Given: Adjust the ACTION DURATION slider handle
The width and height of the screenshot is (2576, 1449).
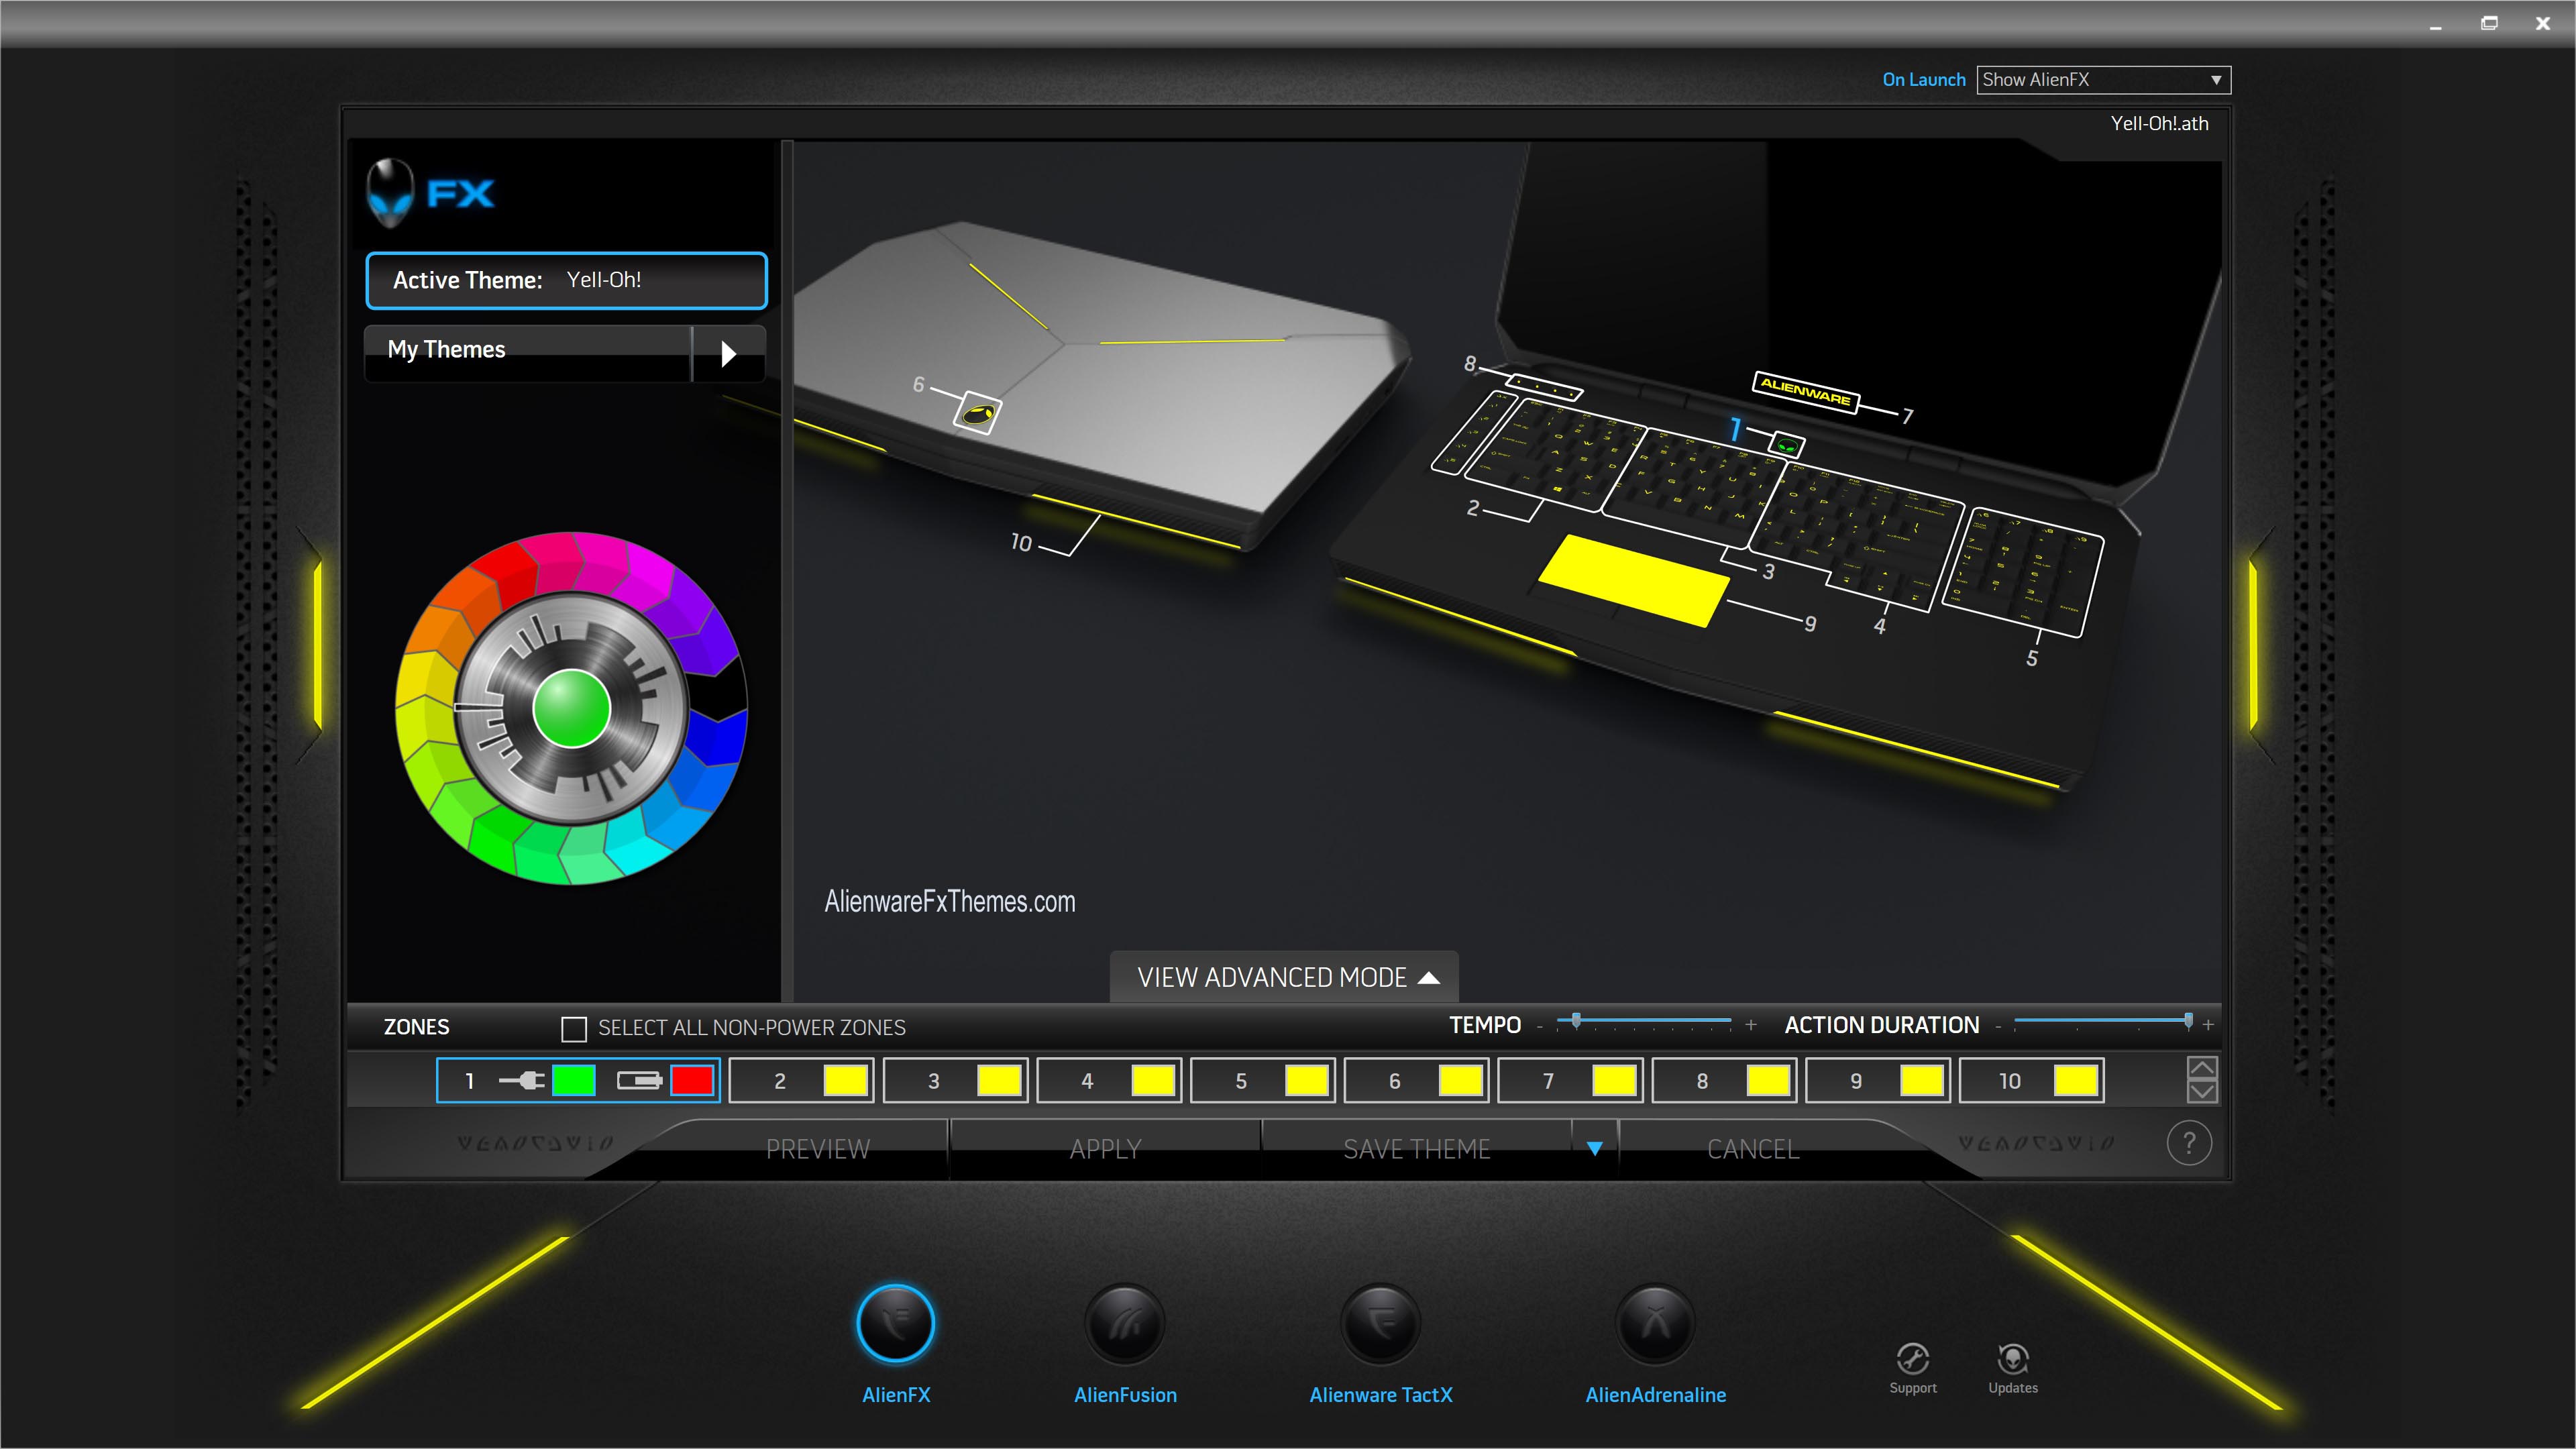Looking at the screenshot, I should coord(2188,1021).
